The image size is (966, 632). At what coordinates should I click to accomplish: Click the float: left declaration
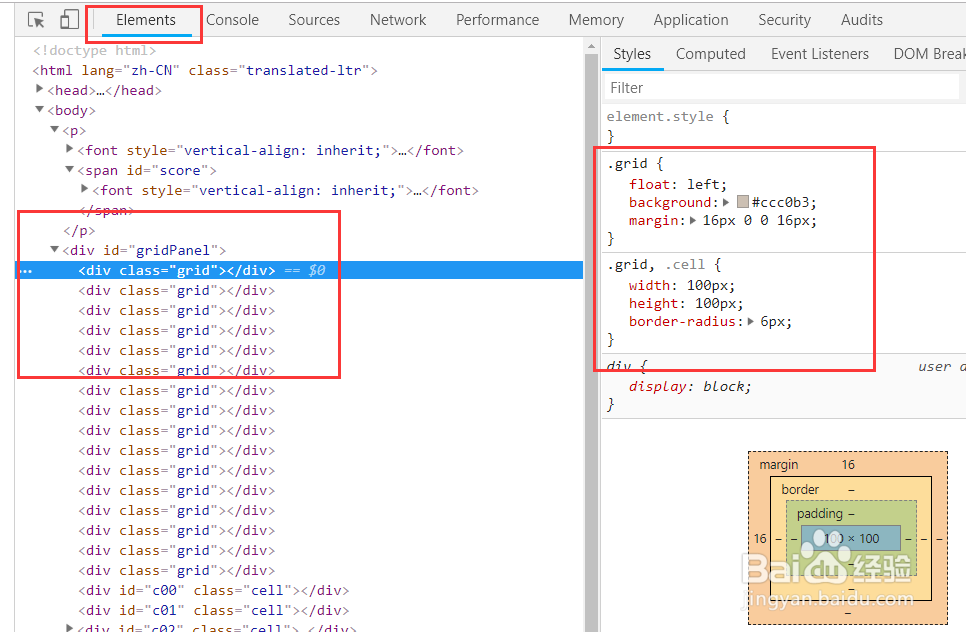[x=678, y=184]
